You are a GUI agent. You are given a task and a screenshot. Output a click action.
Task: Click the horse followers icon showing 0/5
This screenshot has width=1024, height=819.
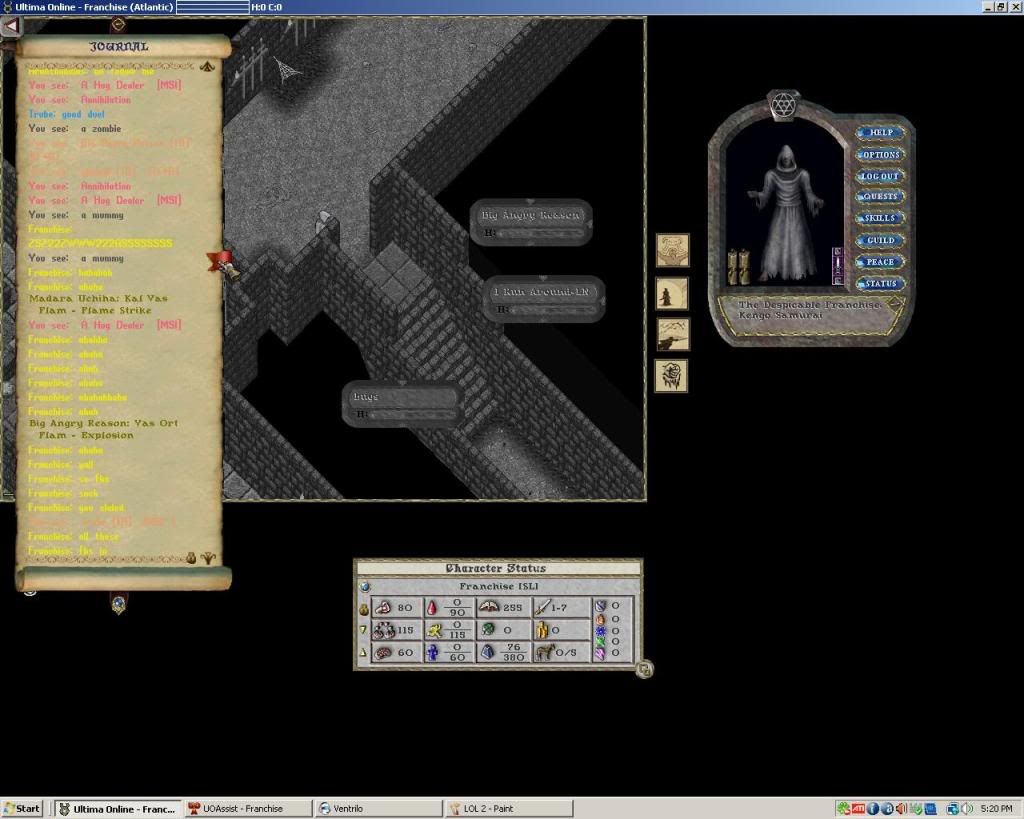pos(545,652)
